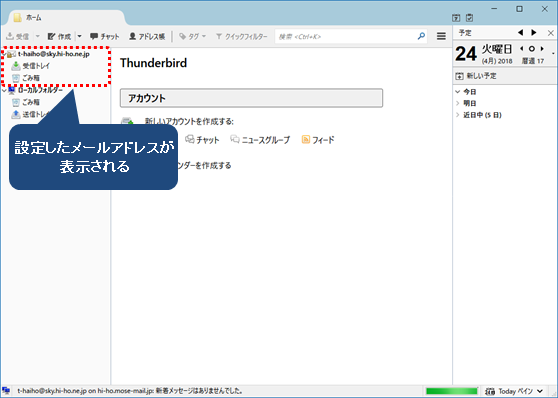Expand the 明日 section
Viewport: 558px width, 398px height.
[458, 103]
